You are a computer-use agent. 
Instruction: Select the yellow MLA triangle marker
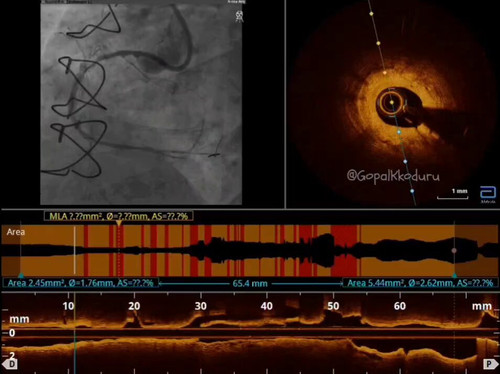119,223
